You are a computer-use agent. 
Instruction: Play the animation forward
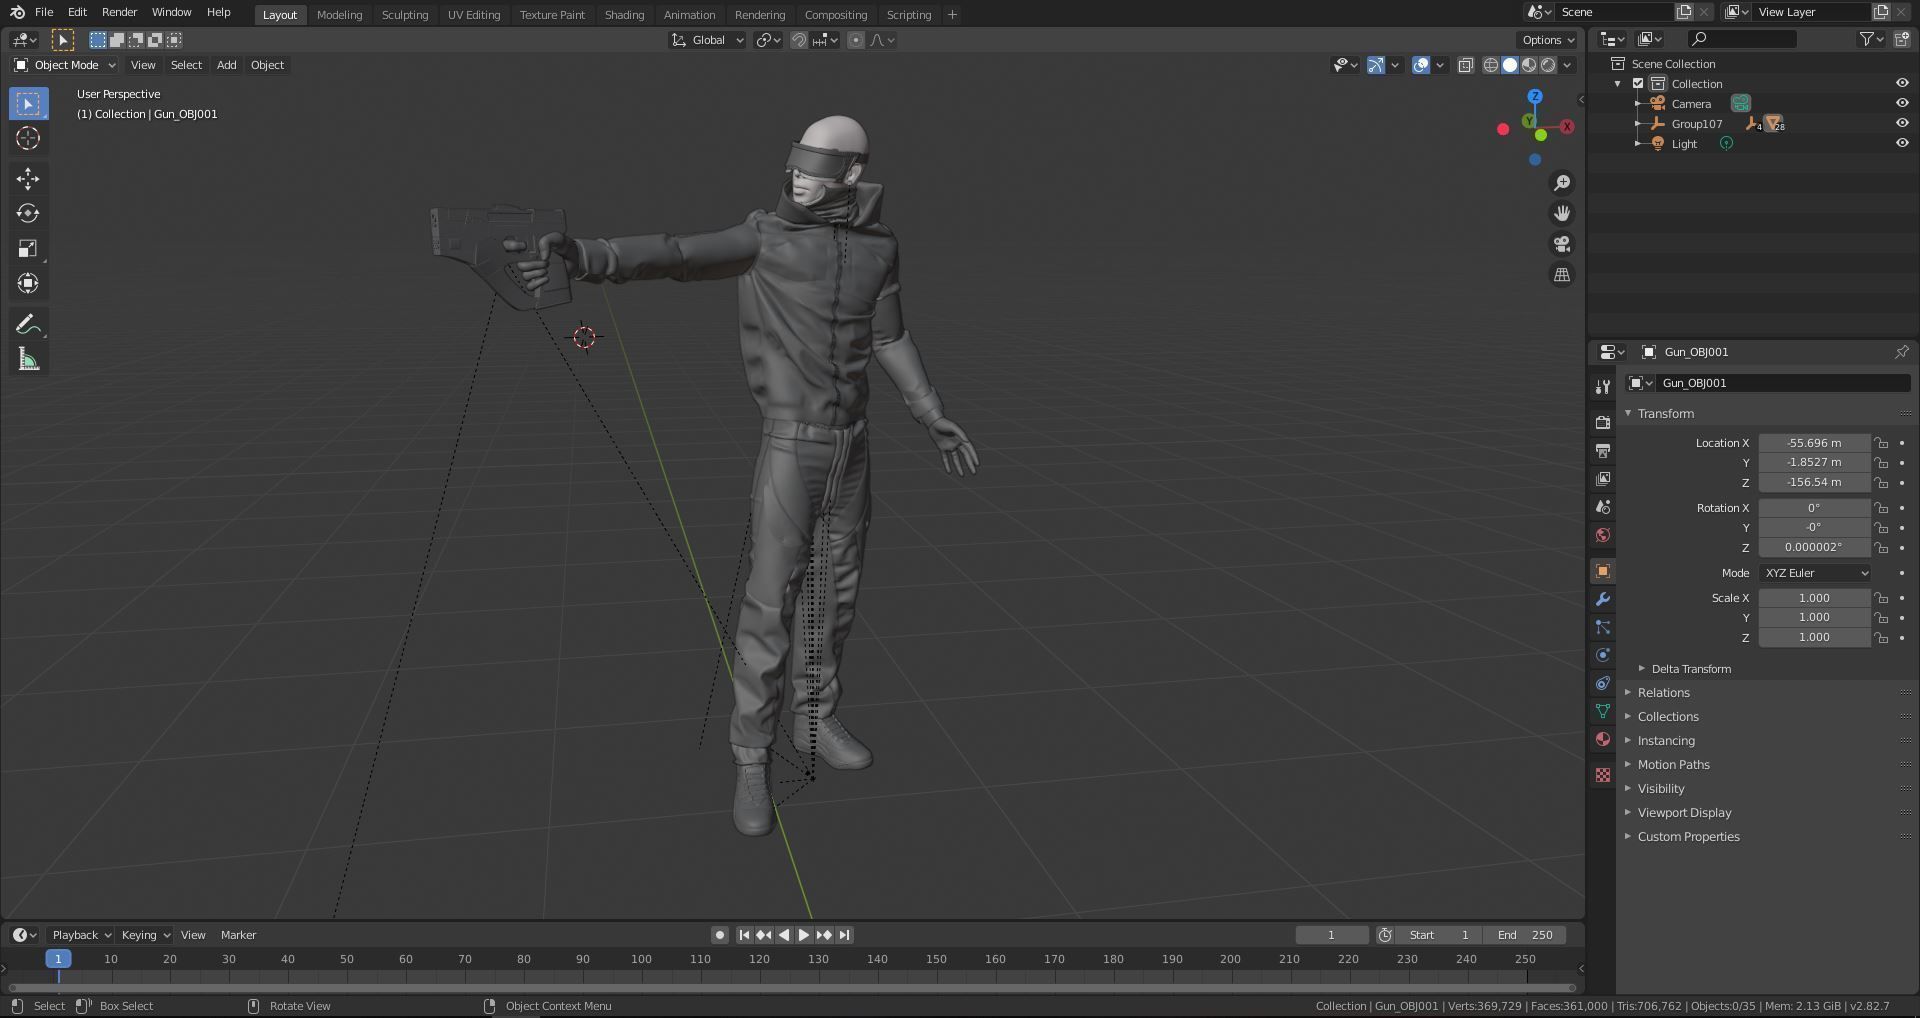click(804, 935)
